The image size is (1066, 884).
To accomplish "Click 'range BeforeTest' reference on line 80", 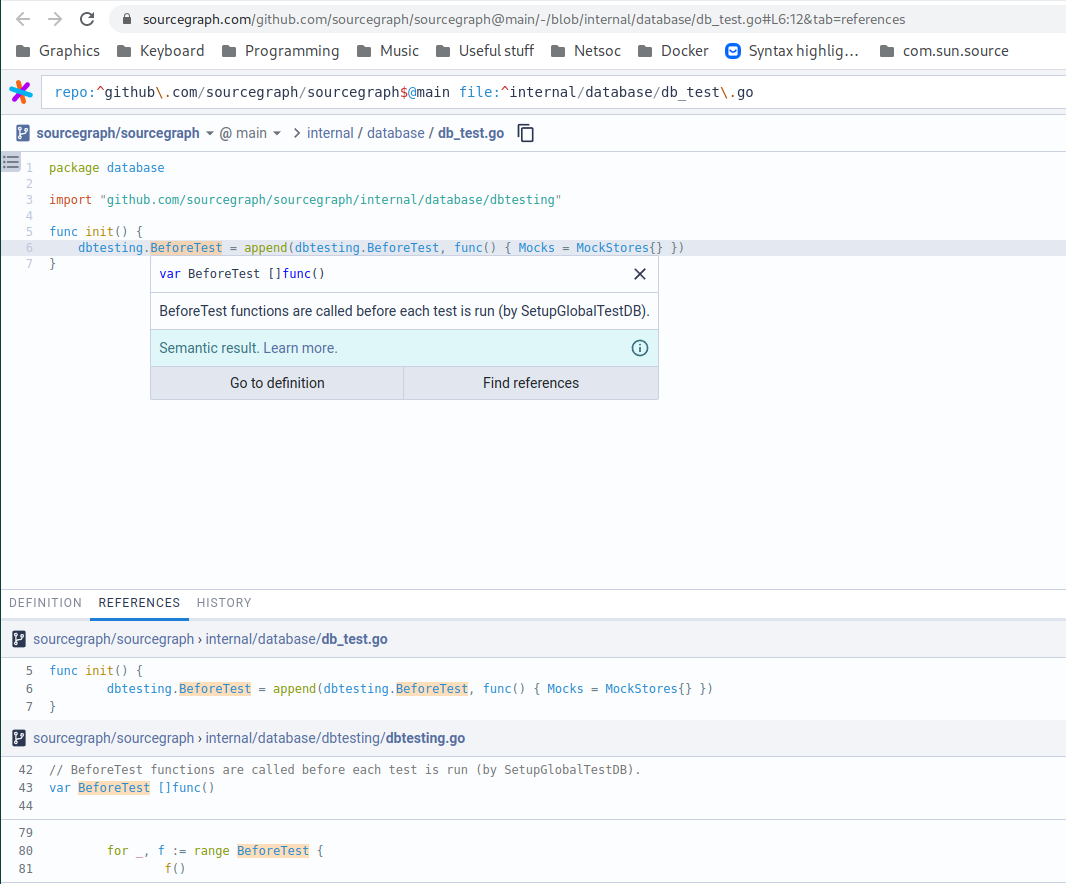I will click(x=273, y=851).
